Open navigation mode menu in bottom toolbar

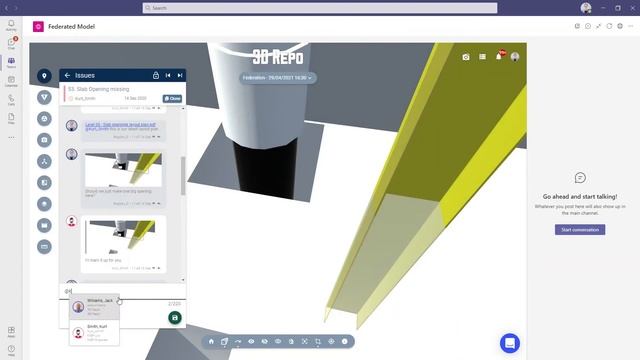pos(238,341)
